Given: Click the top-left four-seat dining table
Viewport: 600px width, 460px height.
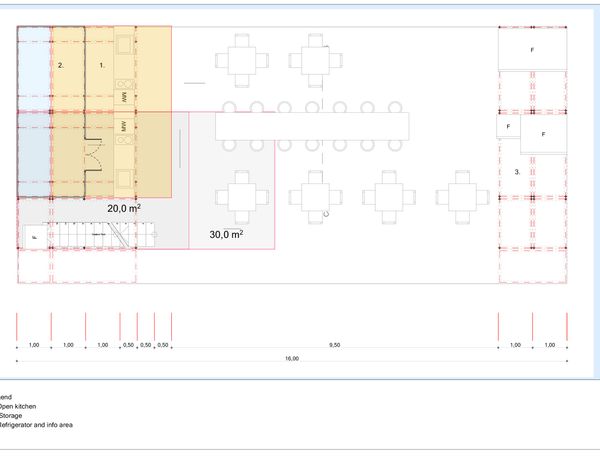Looking at the screenshot, I should (242, 60).
